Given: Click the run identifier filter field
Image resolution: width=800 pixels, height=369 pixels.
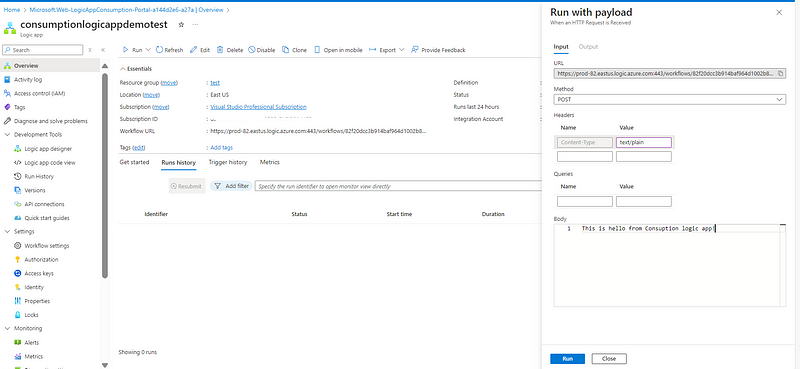Looking at the screenshot, I should tap(398, 186).
